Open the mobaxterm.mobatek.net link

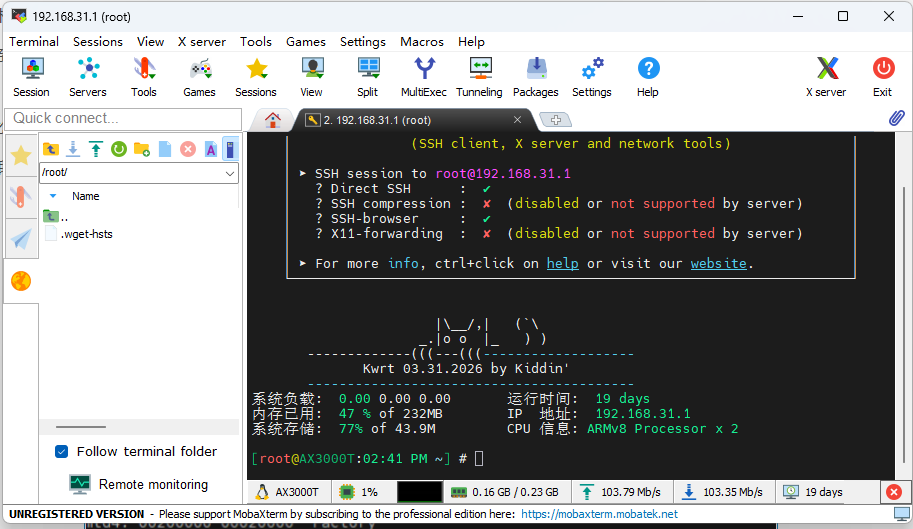tap(599, 514)
